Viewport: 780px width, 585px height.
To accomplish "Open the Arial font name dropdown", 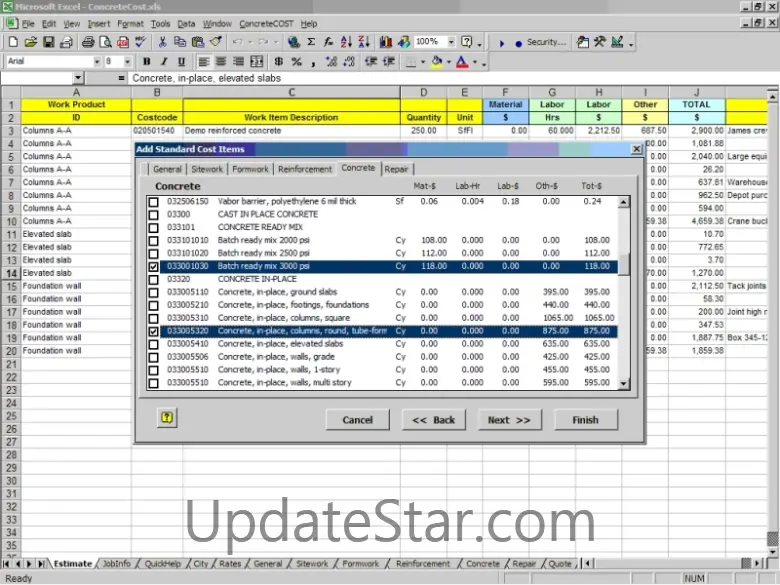I will pos(97,62).
